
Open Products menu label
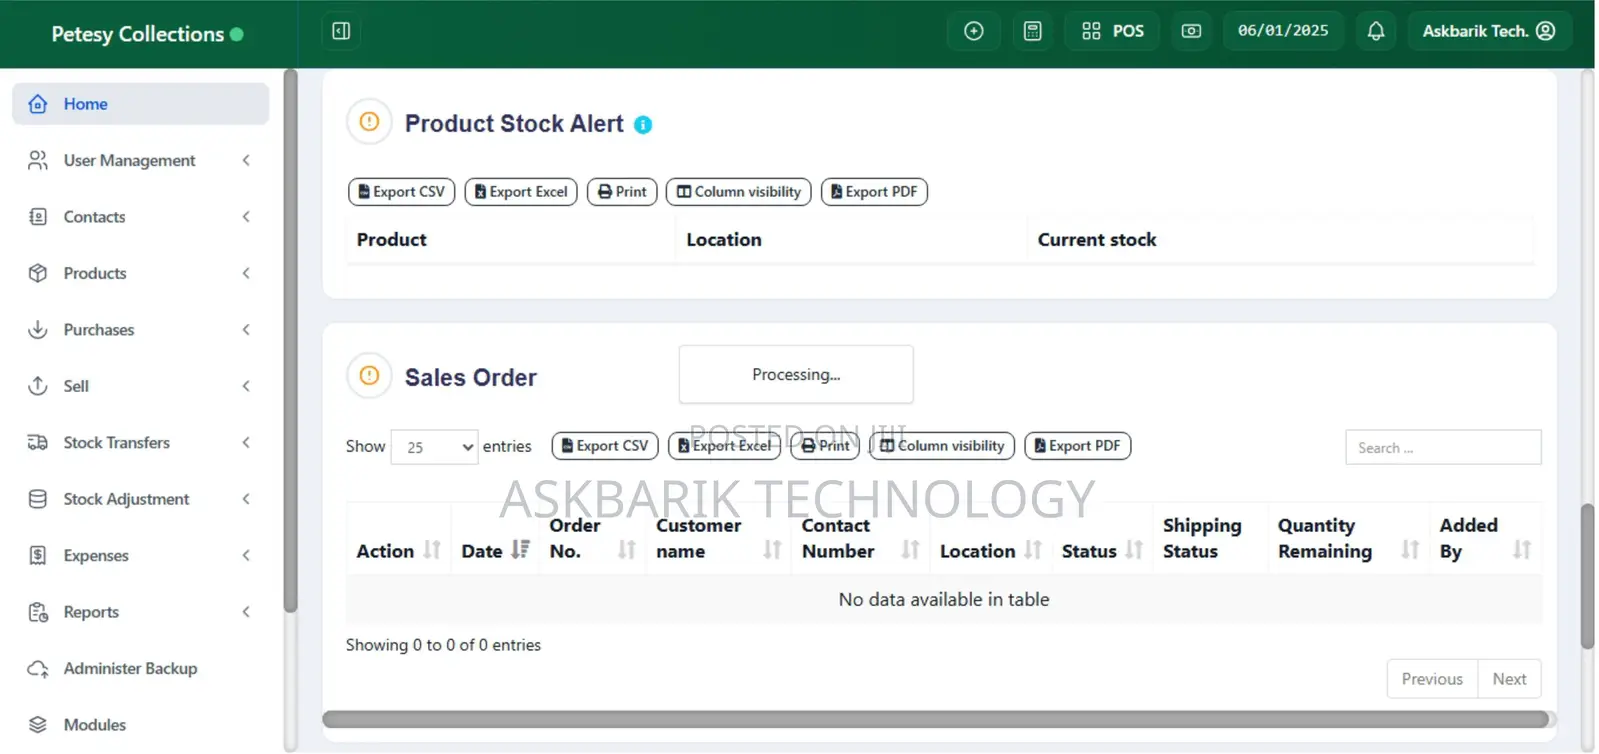[x=95, y=273]
